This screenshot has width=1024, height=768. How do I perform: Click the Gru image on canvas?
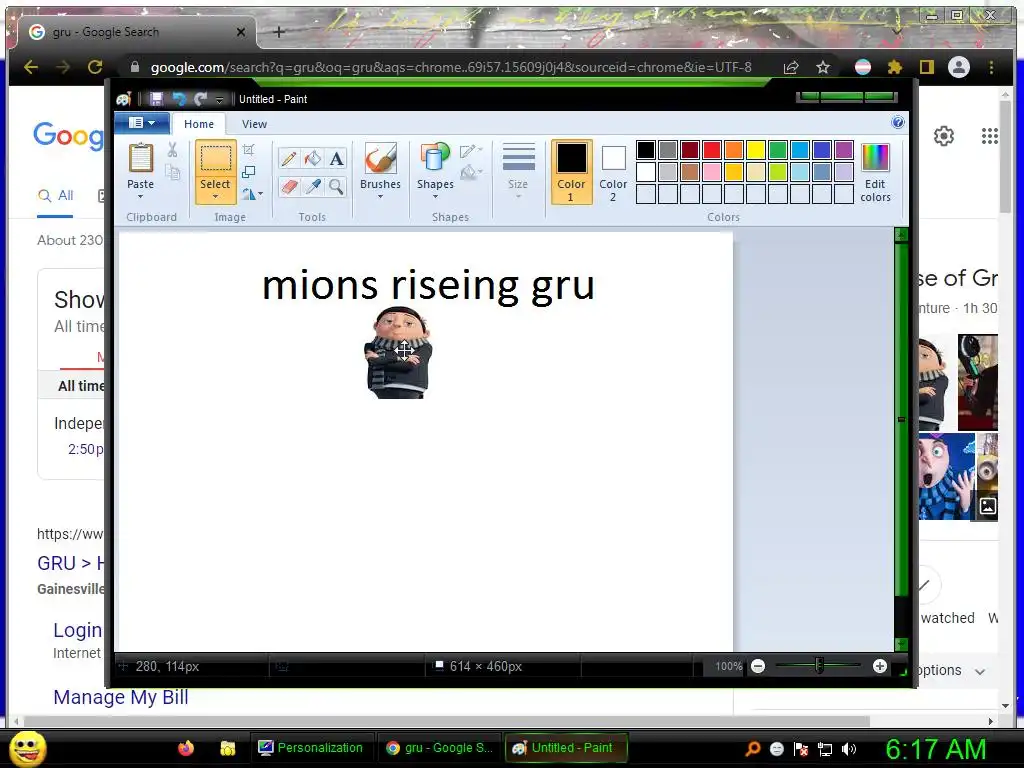click(x=398, y=352)
